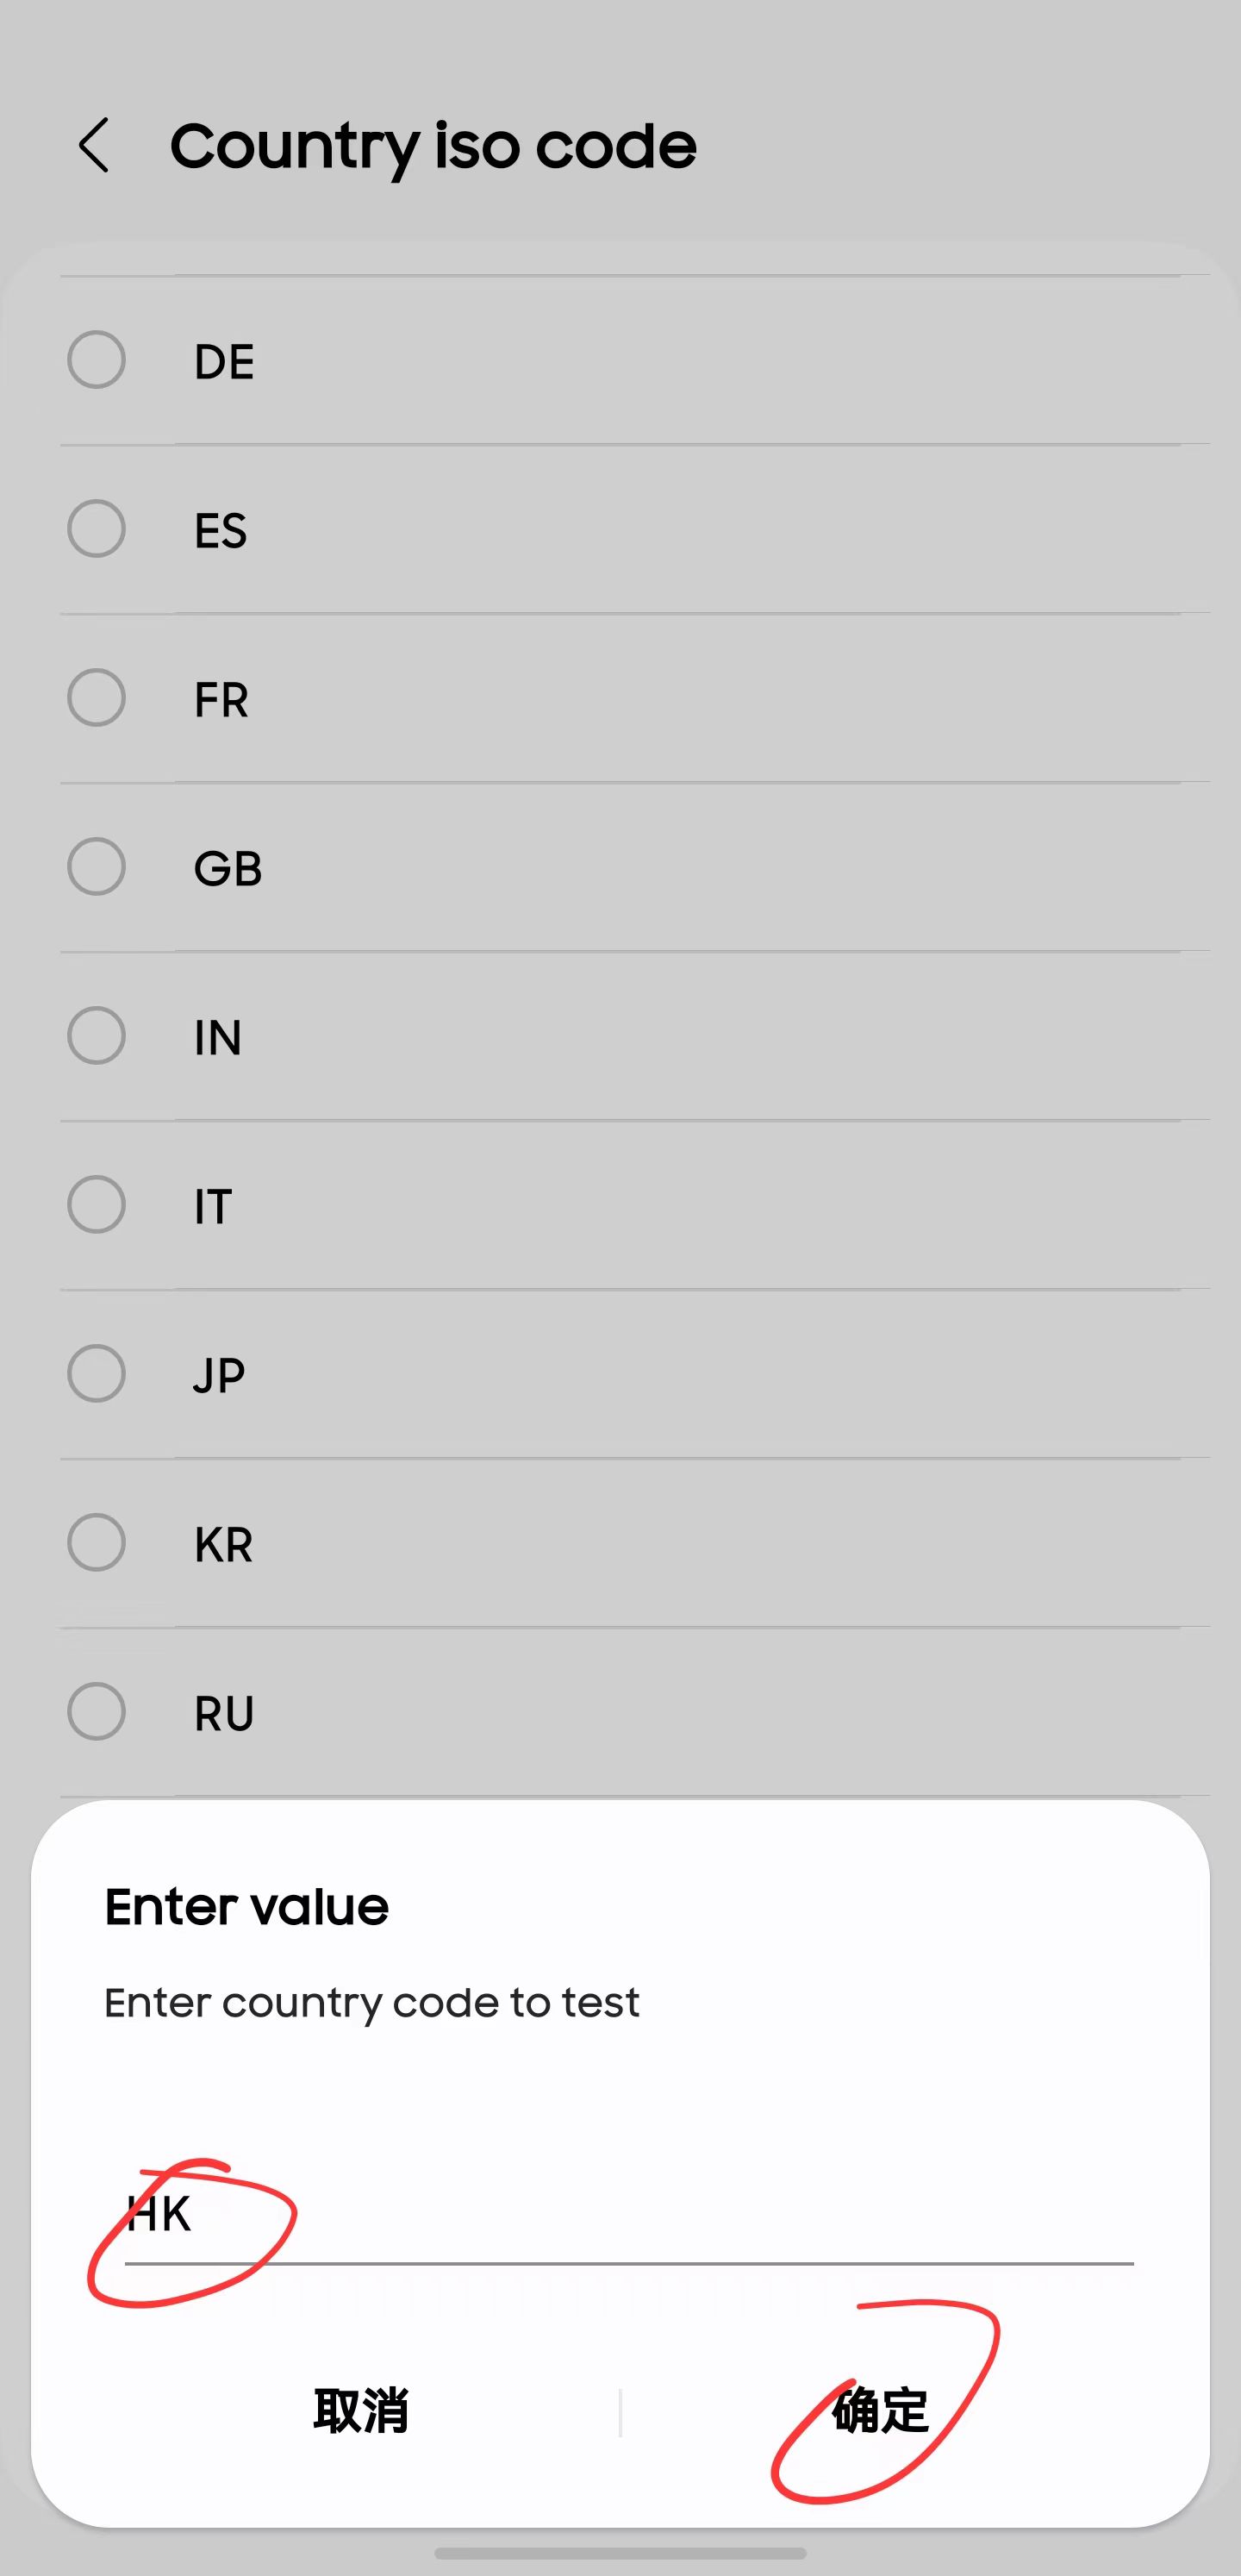Select the ES radio button
The image size is (1241, 2576).
[96, 529]
